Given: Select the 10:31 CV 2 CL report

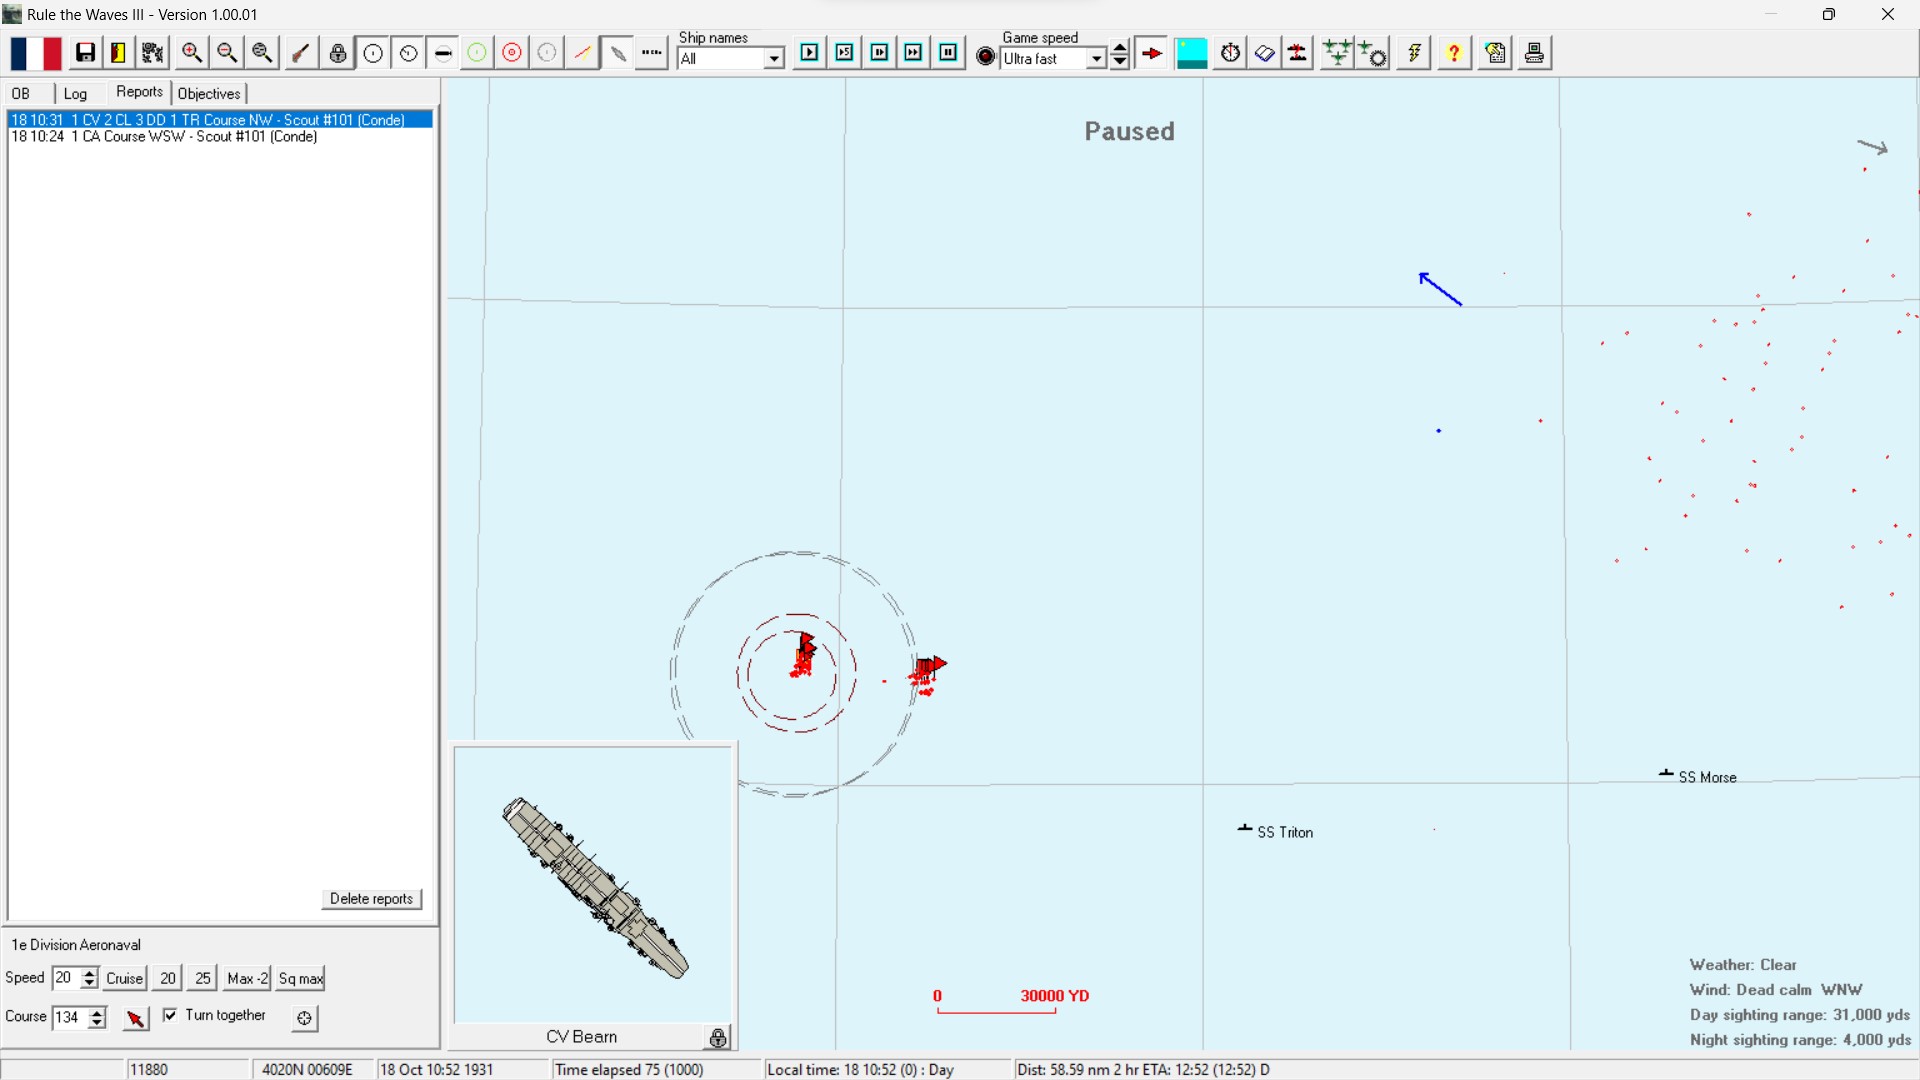Looking at the screenshot, I should 220,120.
